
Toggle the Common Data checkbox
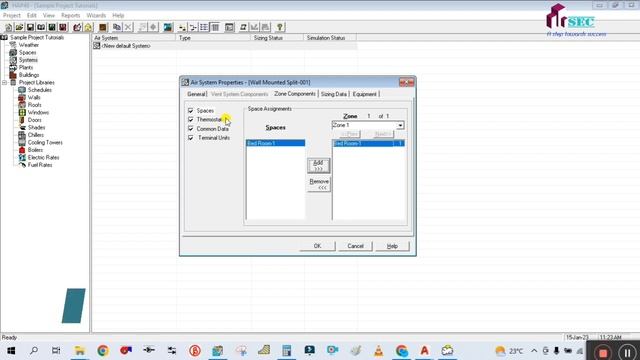pyautogui.click(x=191, y=129)
